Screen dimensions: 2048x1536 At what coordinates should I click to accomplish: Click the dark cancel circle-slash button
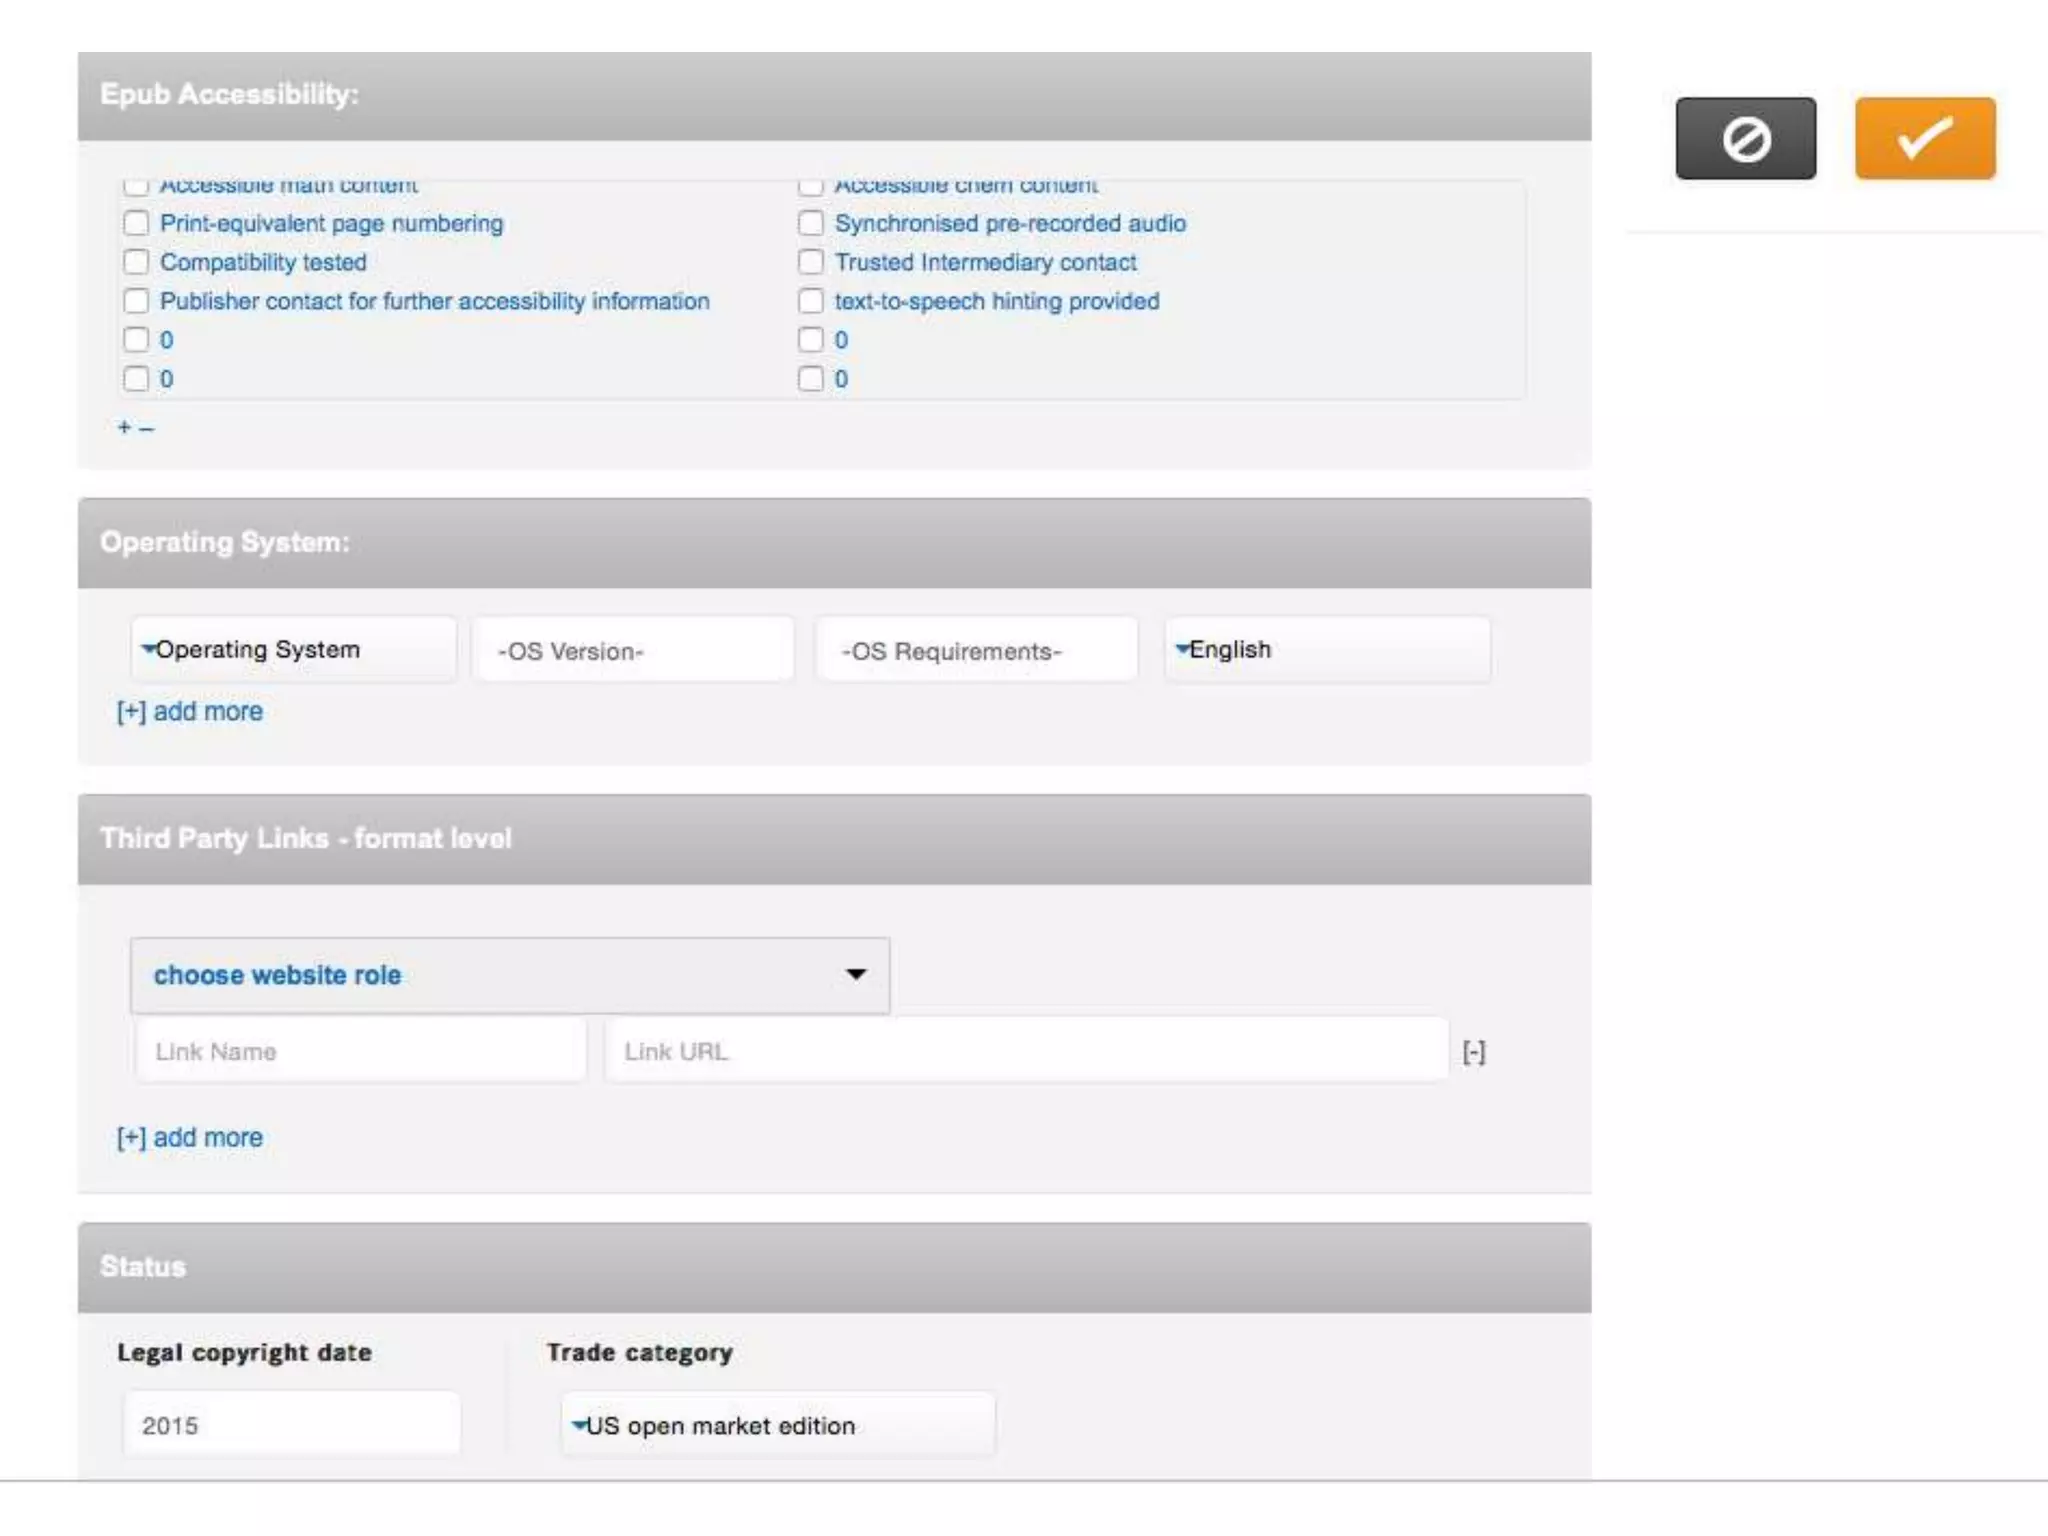point(1745,139)
